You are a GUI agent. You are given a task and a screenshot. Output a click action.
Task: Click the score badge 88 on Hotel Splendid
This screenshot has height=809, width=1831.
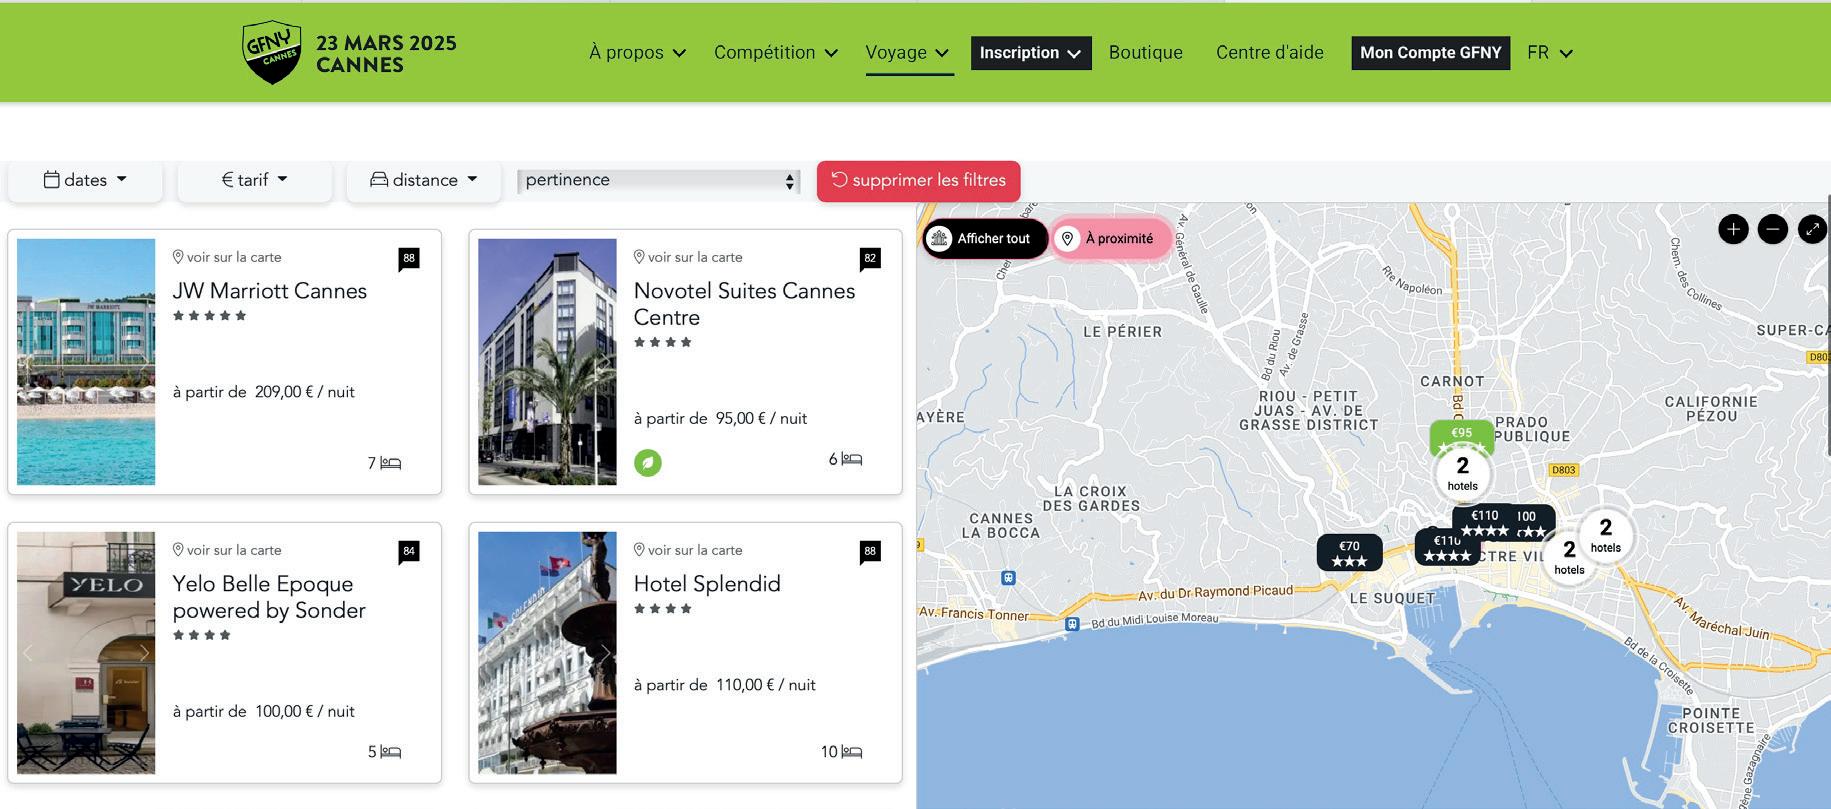870,552
